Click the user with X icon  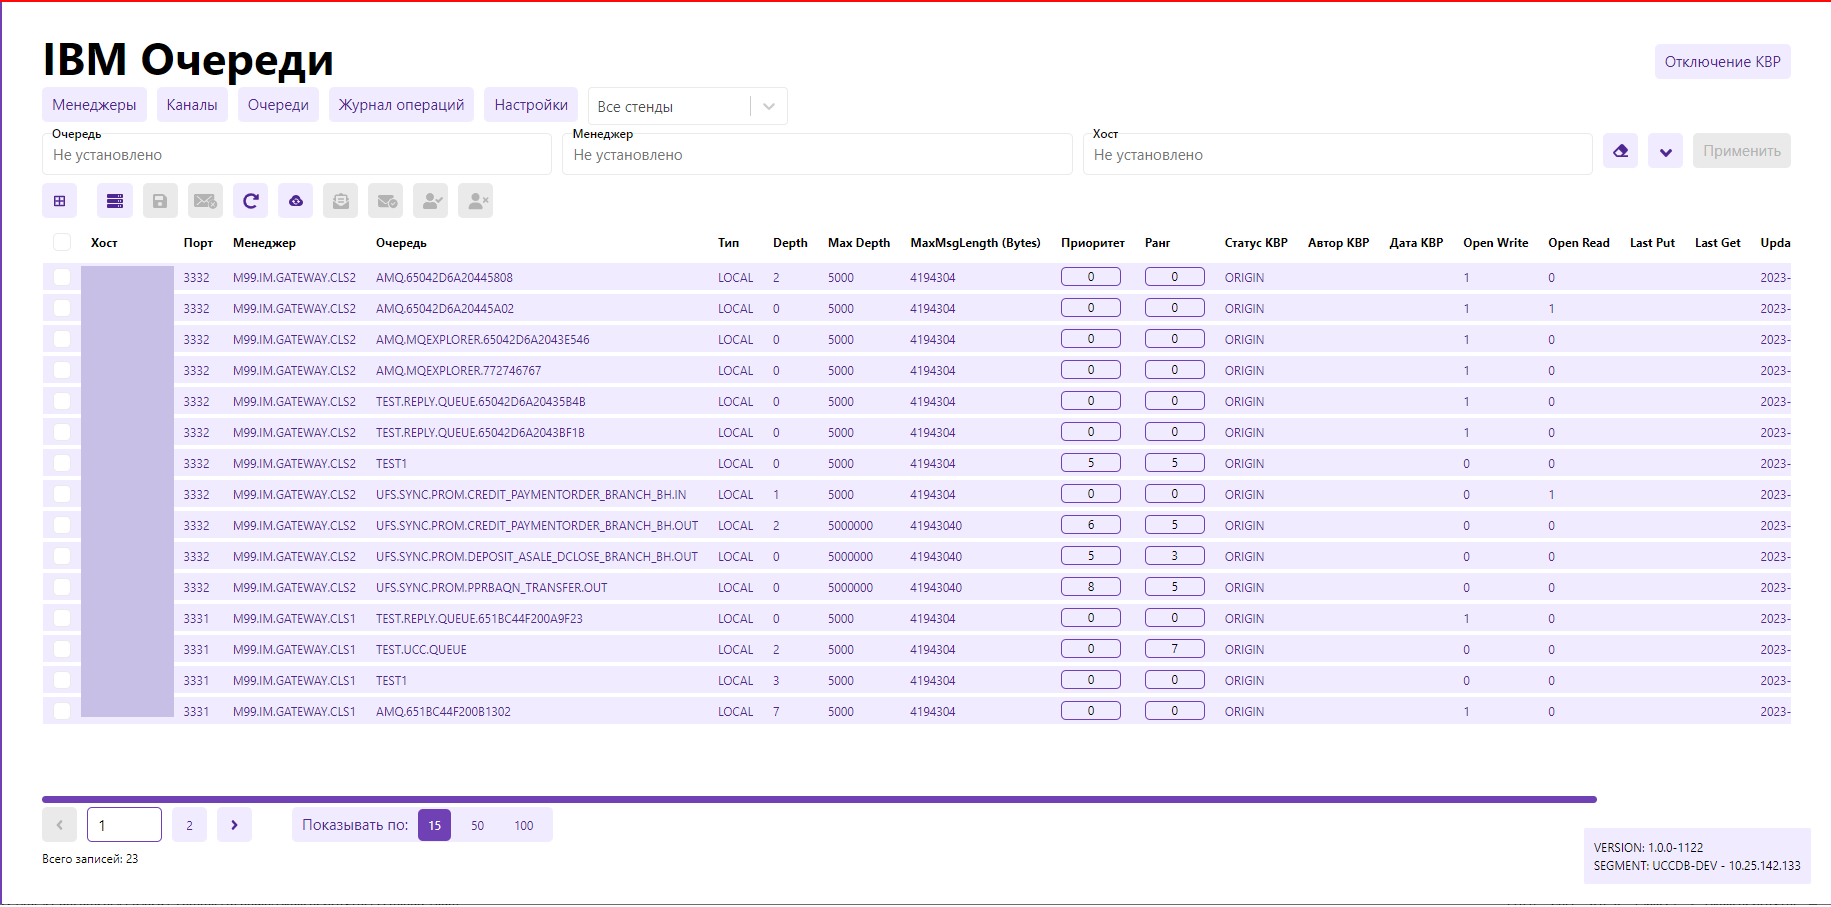tap(476, 201)
